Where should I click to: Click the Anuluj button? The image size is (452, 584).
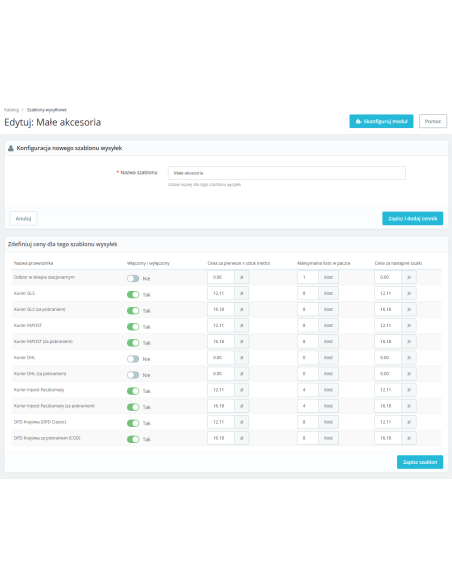tap(23, 218)
